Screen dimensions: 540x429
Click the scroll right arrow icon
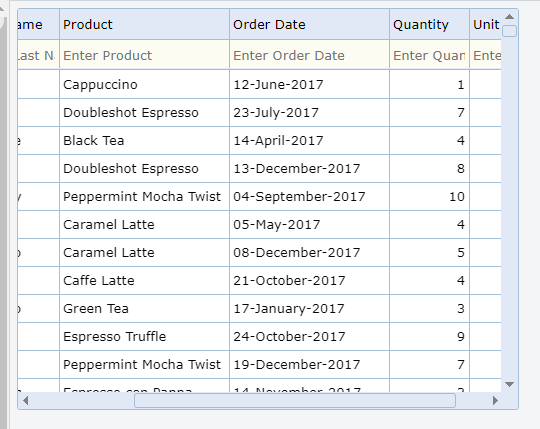(x=495, y=400)
